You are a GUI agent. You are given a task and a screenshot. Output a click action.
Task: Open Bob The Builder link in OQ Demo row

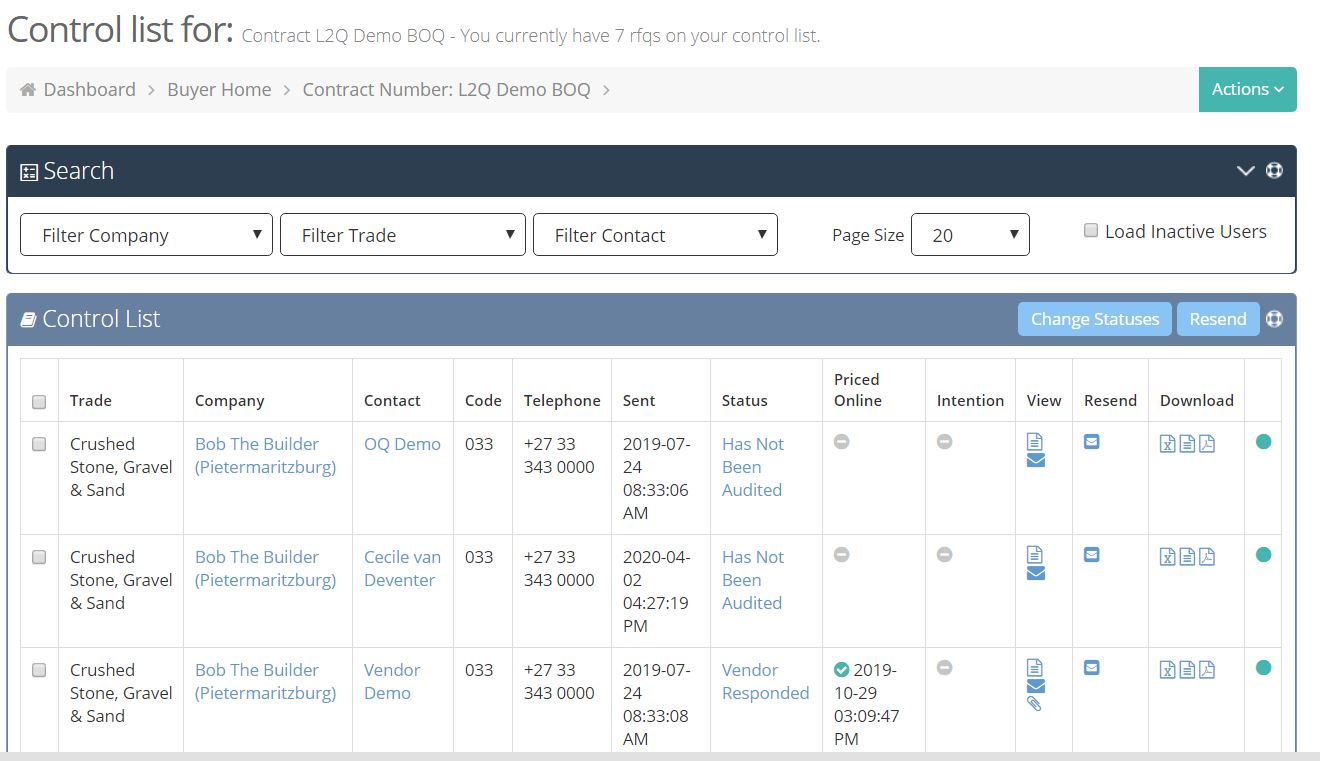(265, 455)
